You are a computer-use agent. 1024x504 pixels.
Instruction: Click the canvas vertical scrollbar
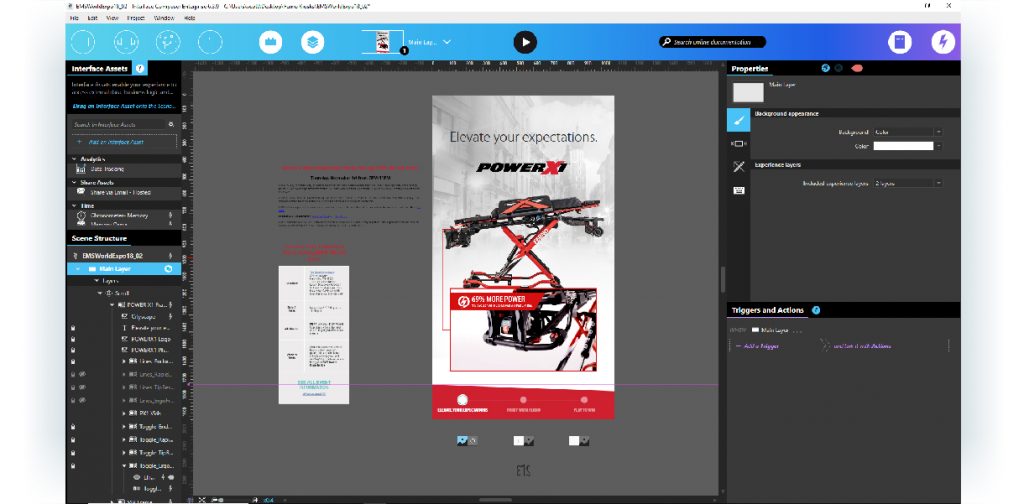tap(722, 280)
